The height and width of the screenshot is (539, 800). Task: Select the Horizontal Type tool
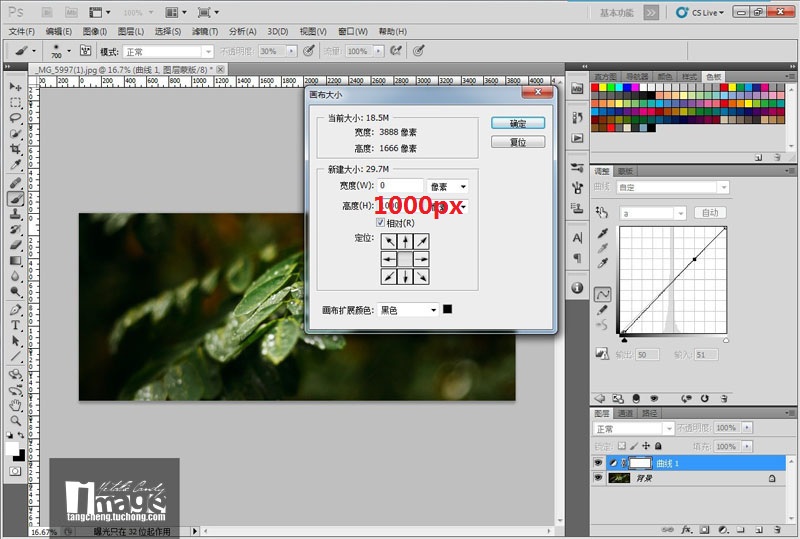pos(16,325)
